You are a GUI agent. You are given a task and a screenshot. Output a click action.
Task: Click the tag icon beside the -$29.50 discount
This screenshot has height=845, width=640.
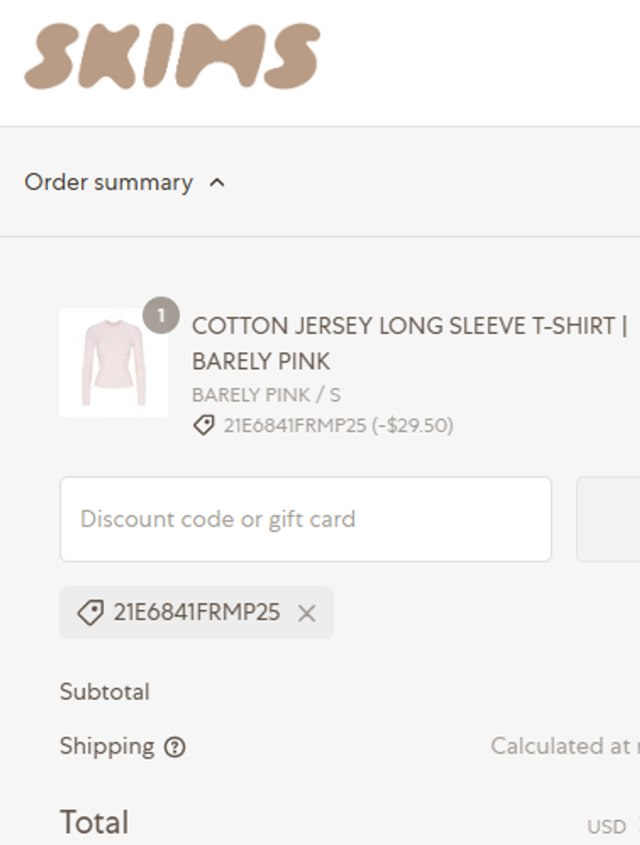click(x=203, y=426)
